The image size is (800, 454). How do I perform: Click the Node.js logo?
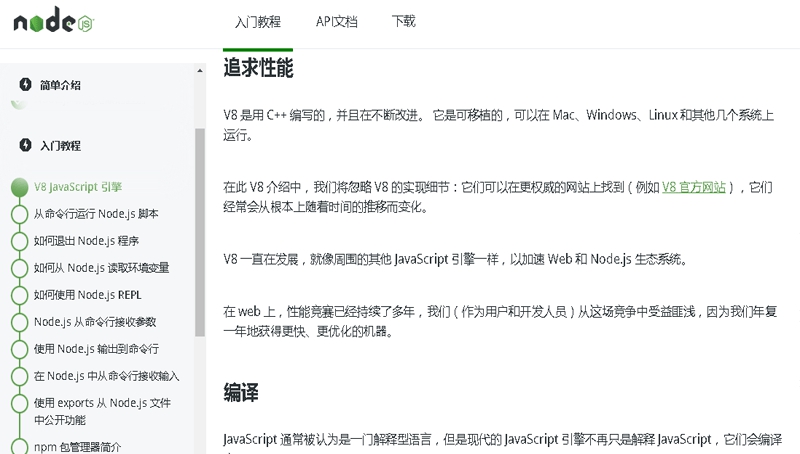click(54, 20)
